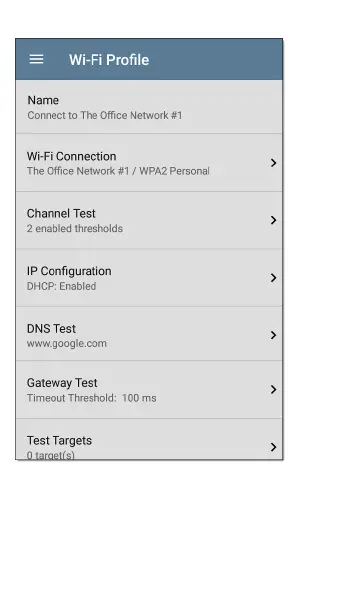Open the Gateway Test label

point(62,383)
